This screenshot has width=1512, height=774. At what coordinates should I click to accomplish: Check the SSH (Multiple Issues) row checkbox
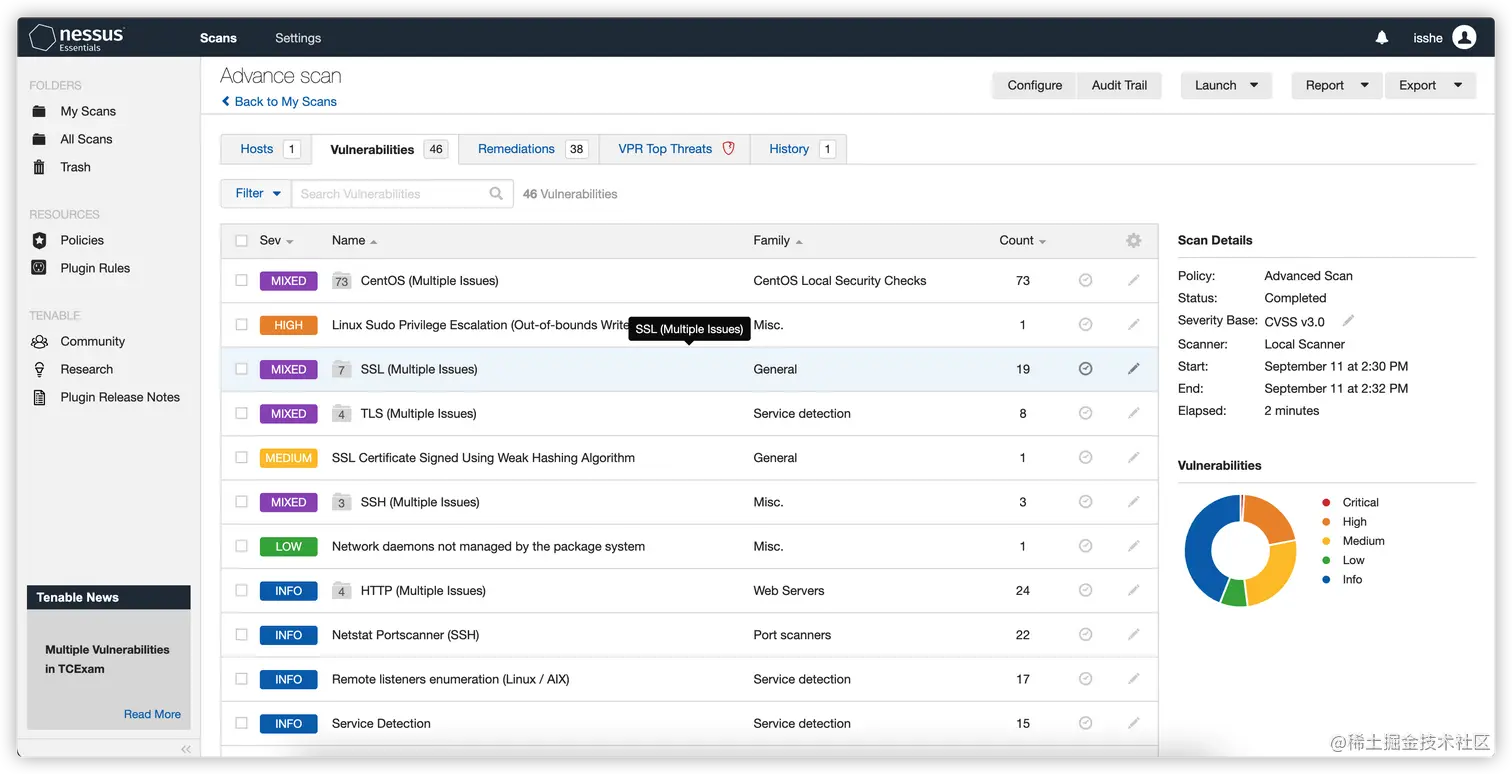[x=241, y=502]
